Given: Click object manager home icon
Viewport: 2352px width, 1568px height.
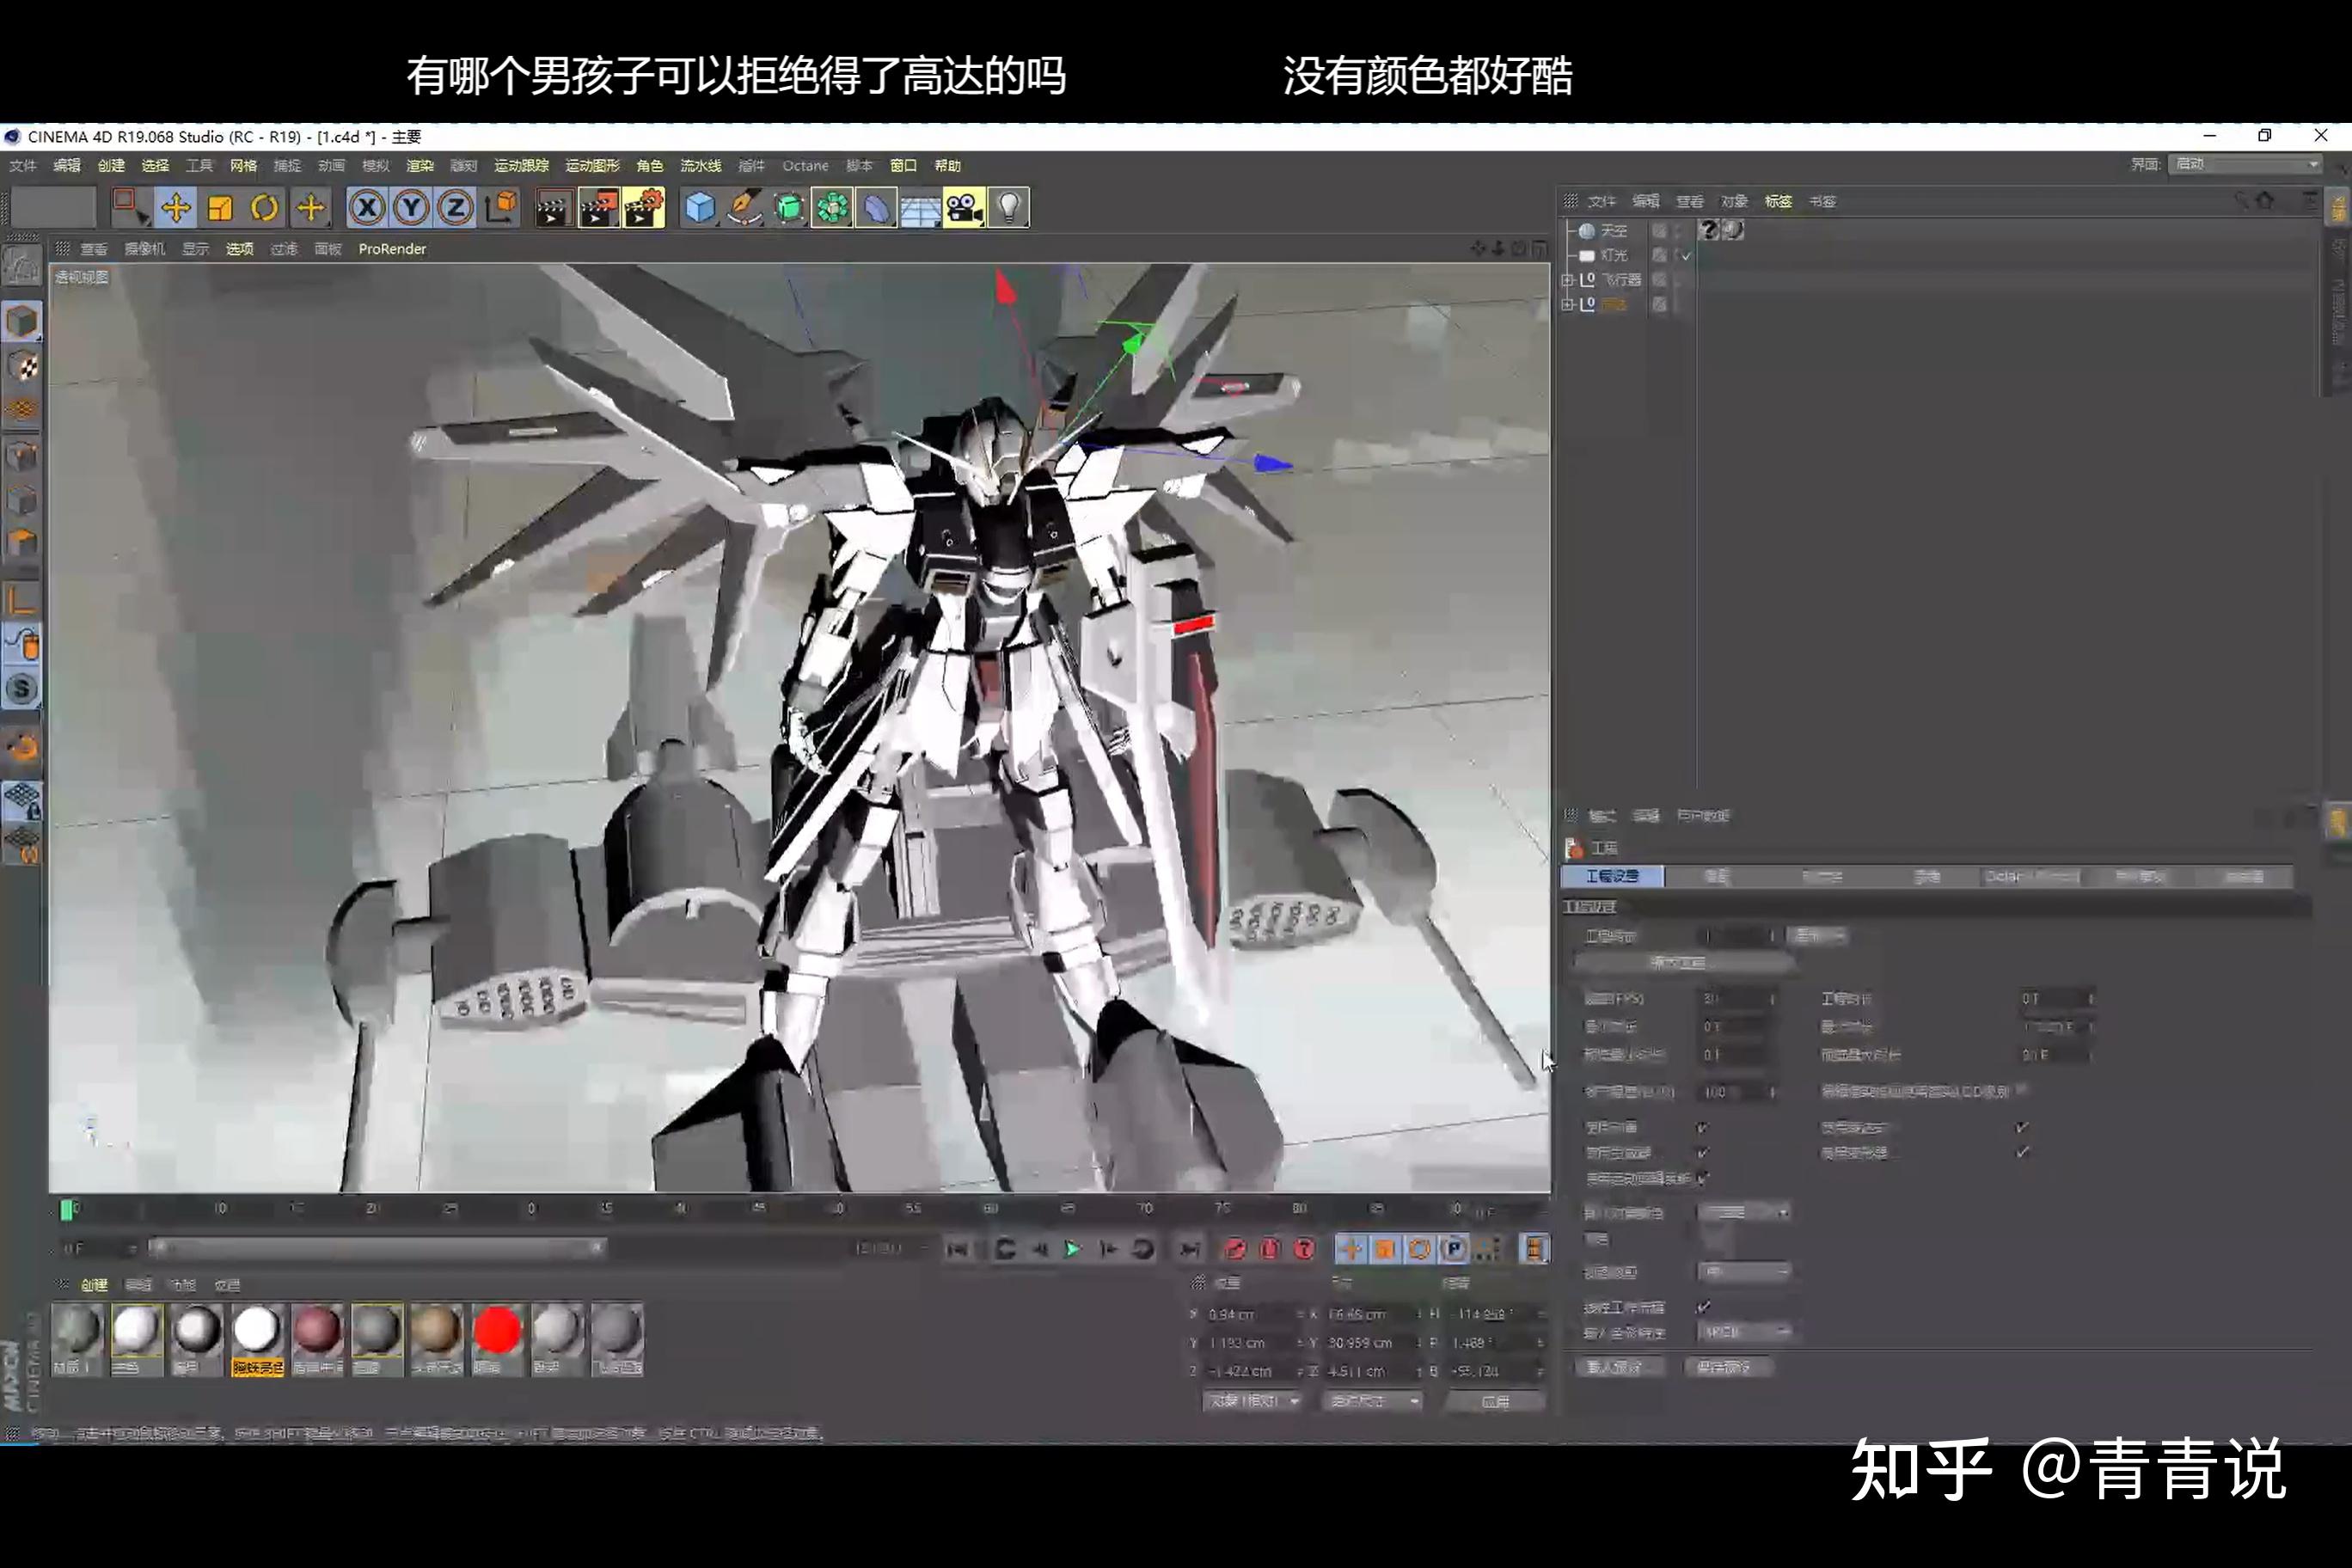Looking at the screenshot, I should pyautogui.click(x=2265, y=201).
